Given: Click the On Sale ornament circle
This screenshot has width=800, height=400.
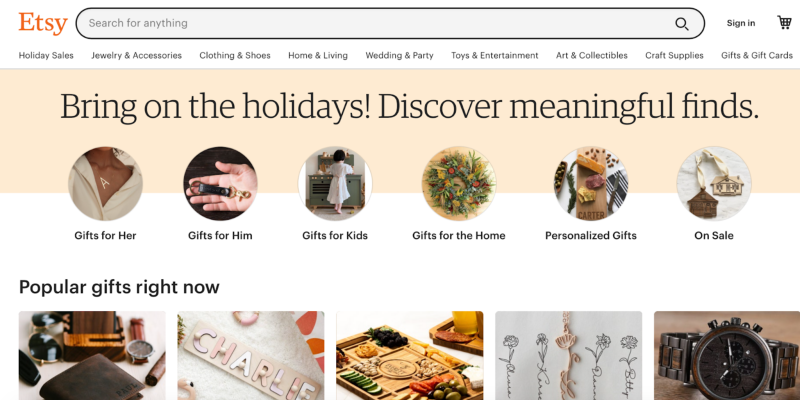Looking at the screenshot, I should pyautogui.click(x=714, y=184).
